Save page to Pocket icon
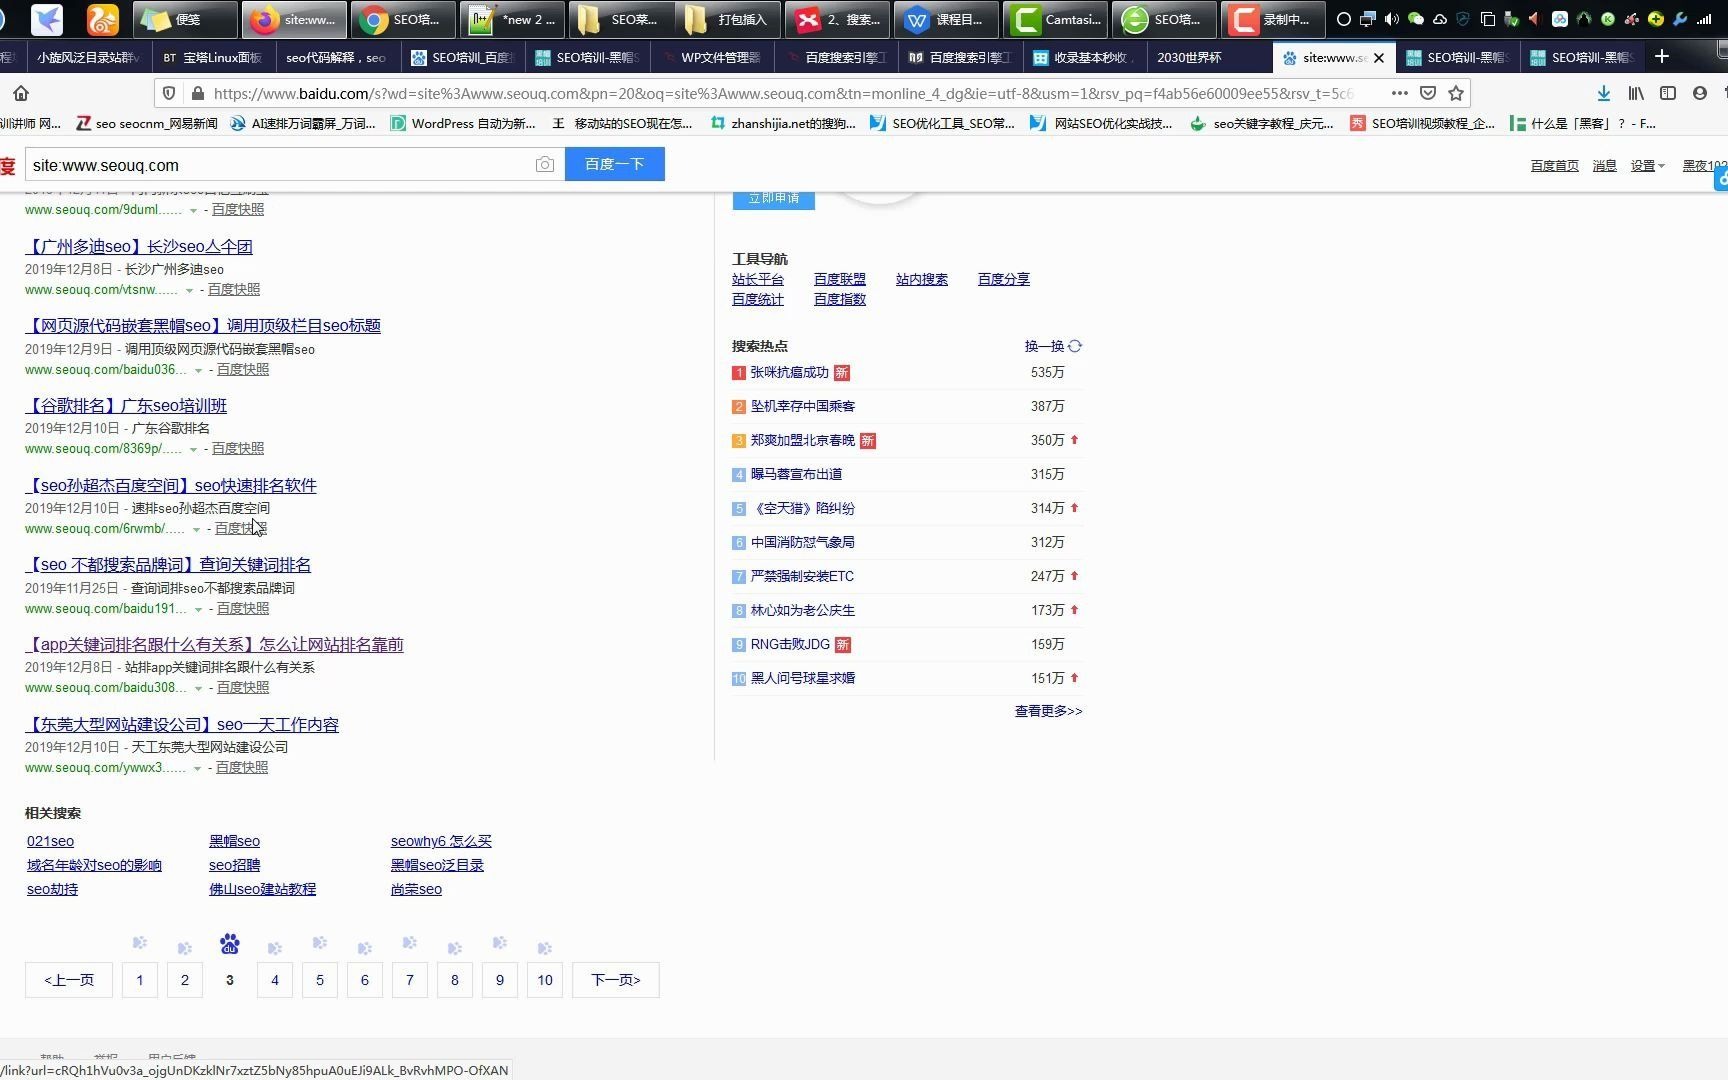Image resolution: width=1728 pixels, height=1080 pixels. (x=1428, y=93)
